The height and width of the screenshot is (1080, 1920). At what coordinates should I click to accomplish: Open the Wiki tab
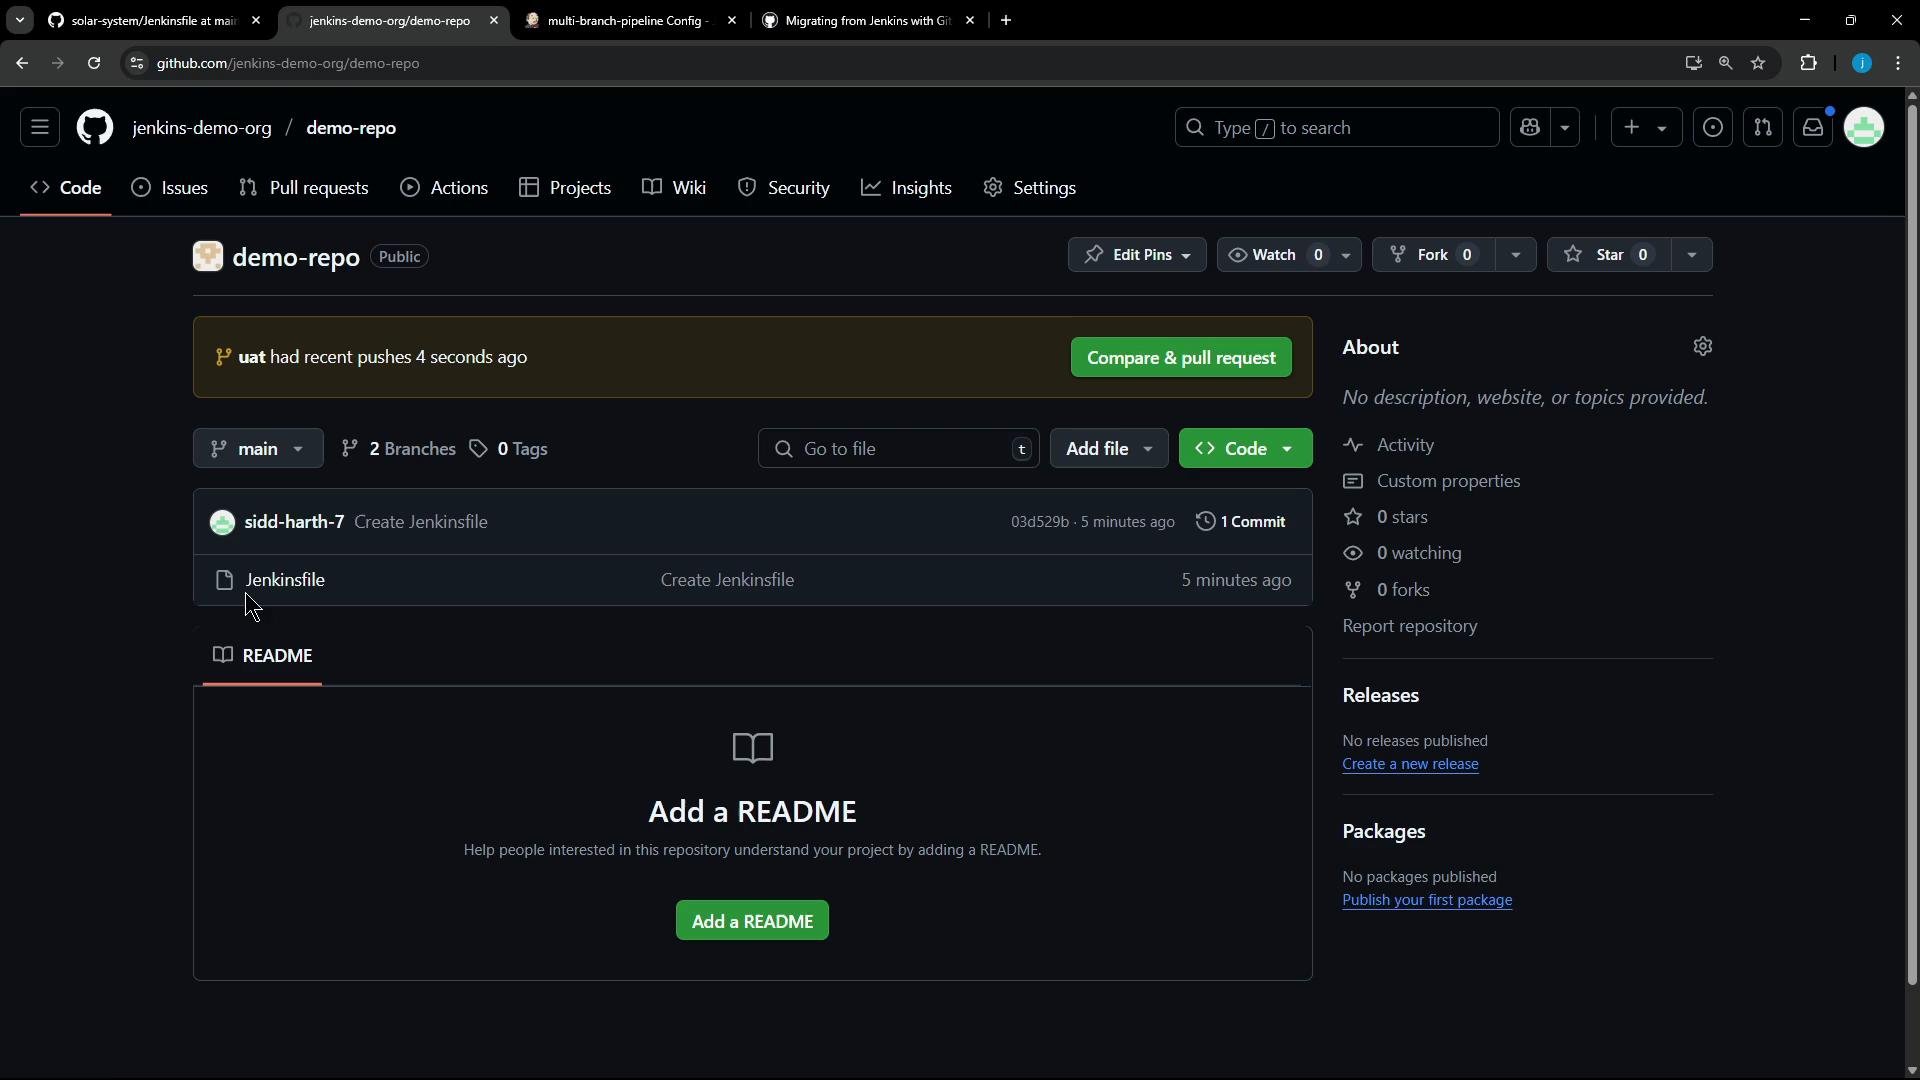coord(674,188)
